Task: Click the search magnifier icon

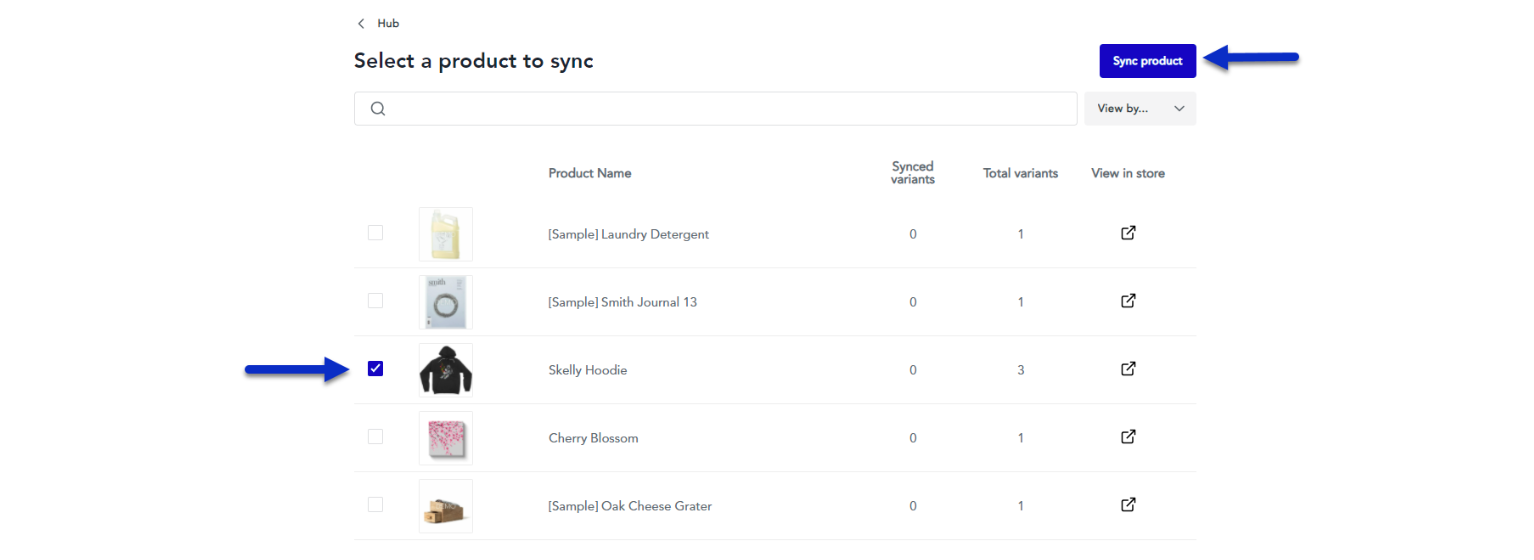Action: click(378, 109)
